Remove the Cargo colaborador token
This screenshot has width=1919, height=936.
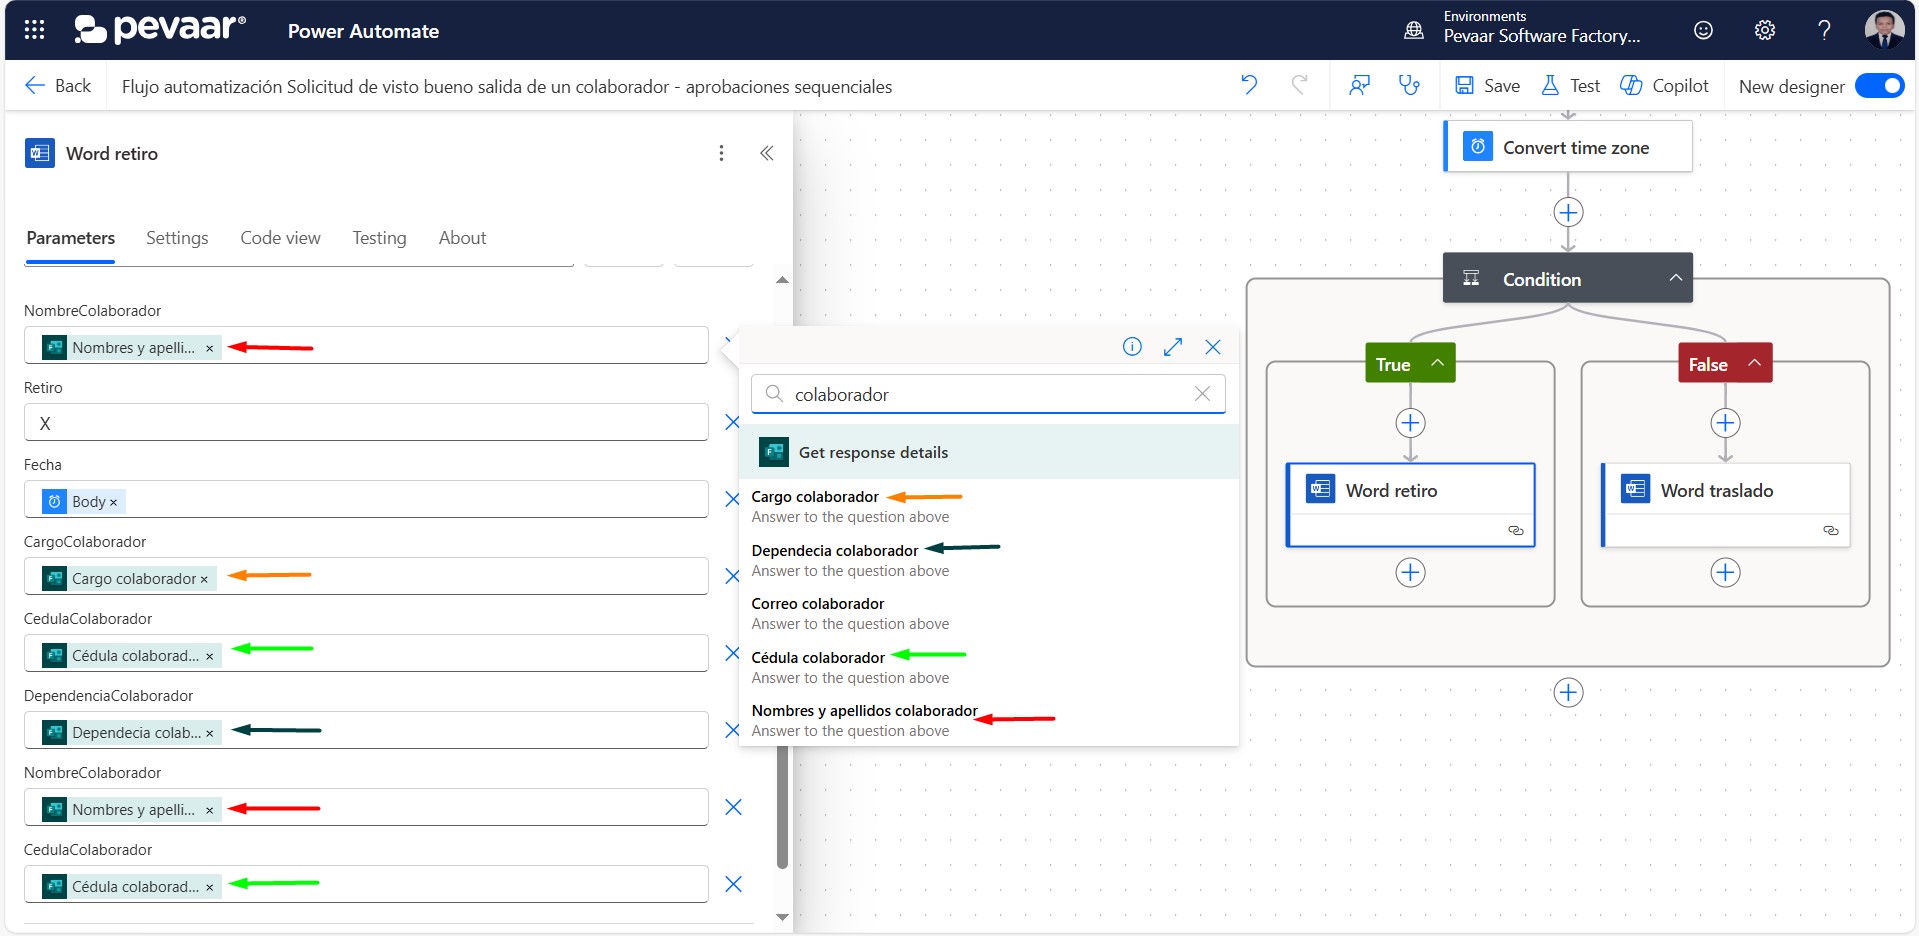(x=204, y=579)
